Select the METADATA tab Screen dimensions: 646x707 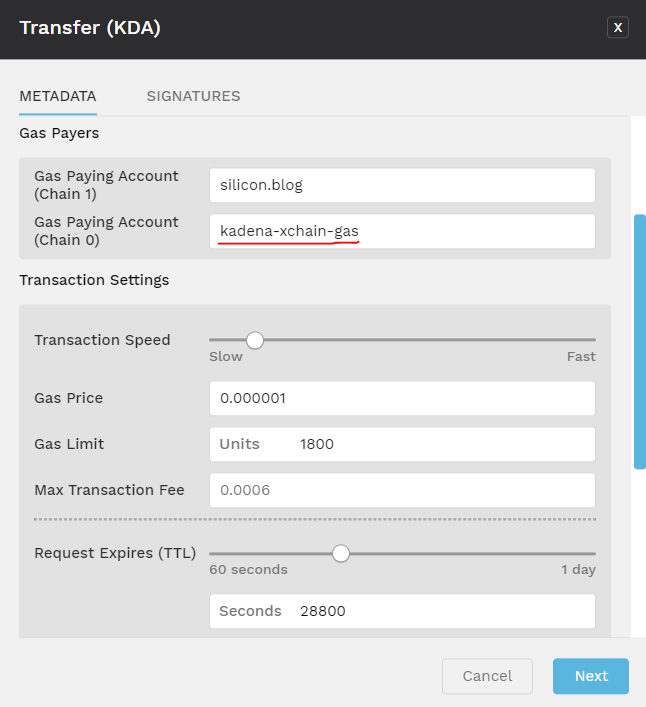[58, 96]
